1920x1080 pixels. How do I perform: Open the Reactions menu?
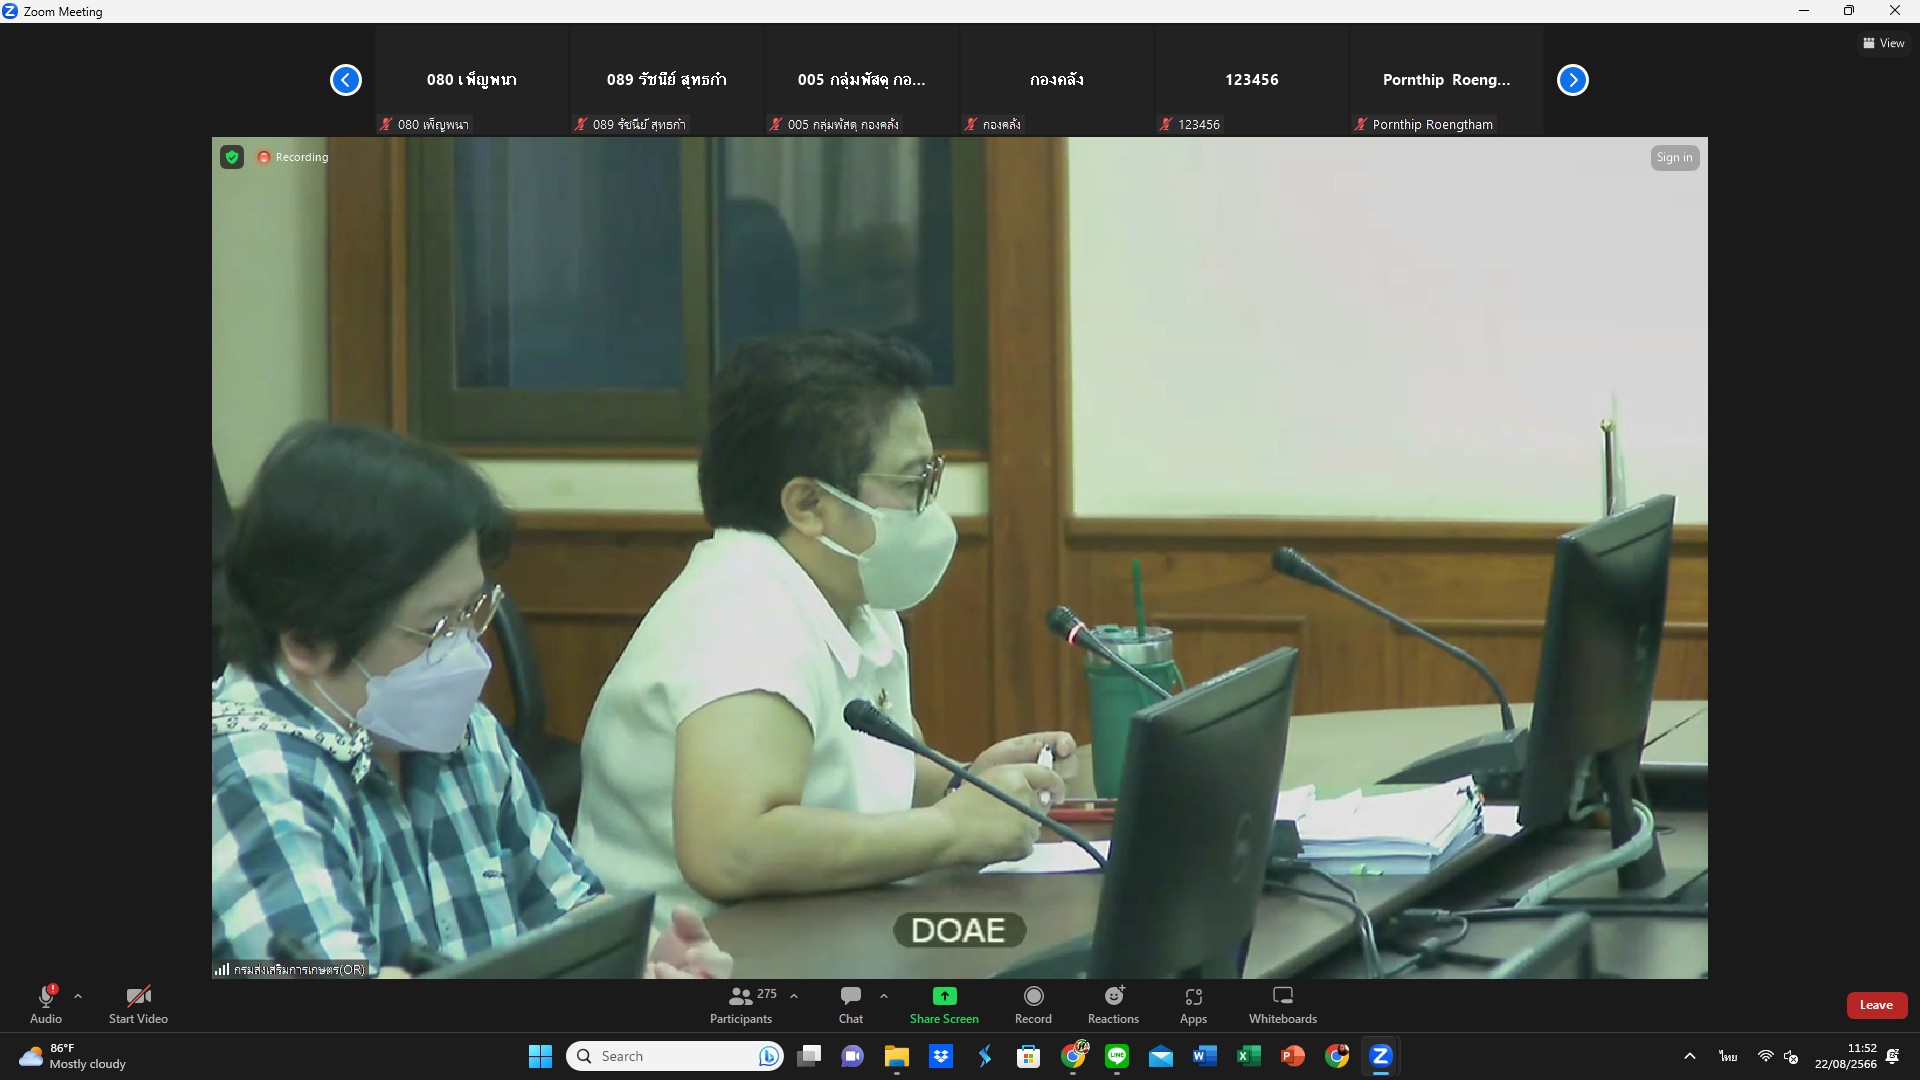click(1113, 1004)
